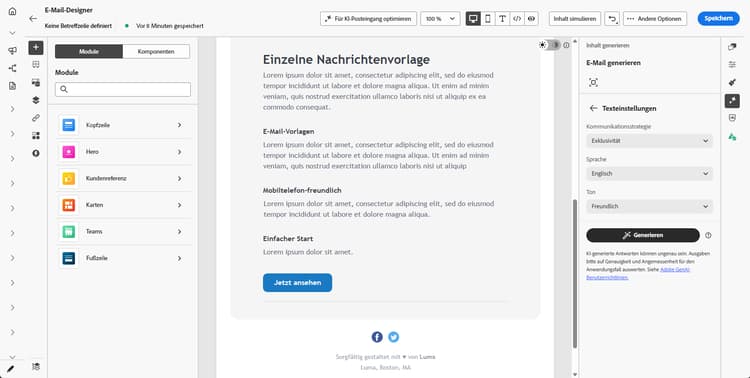Open the alerts circle icon

pyautogui.click(x=36, y=153)
